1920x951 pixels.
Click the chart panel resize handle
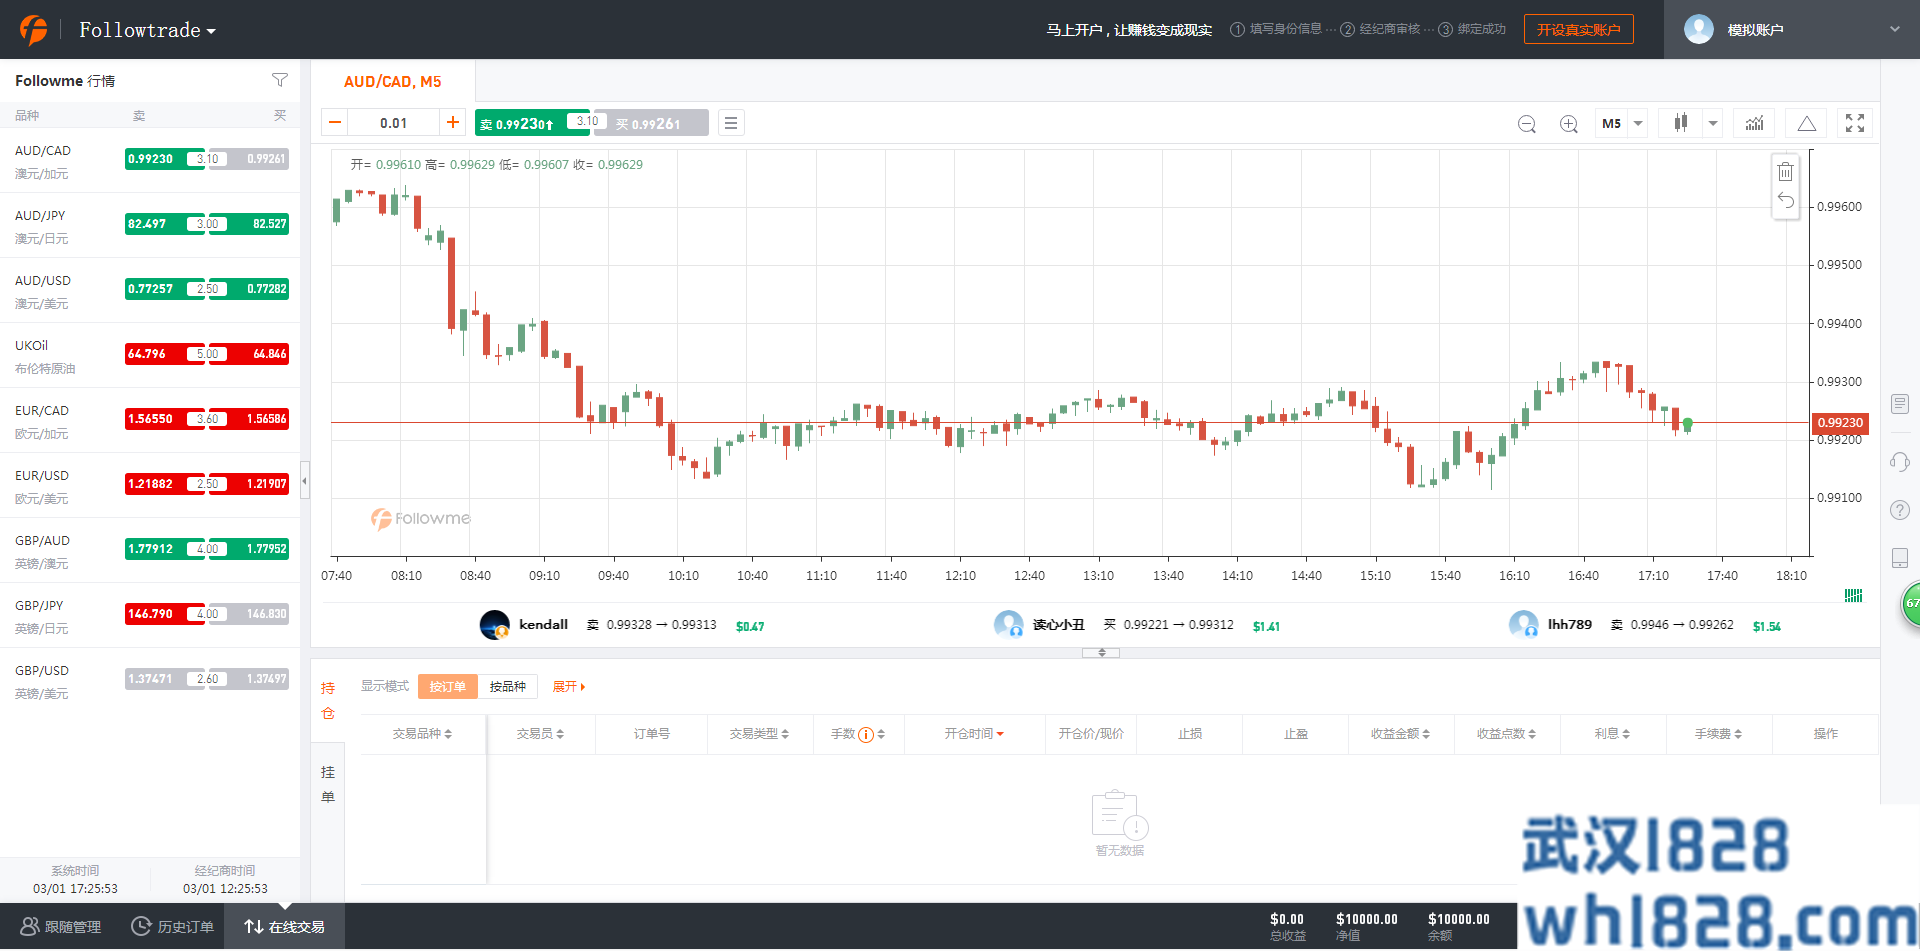click(1101, 652)
